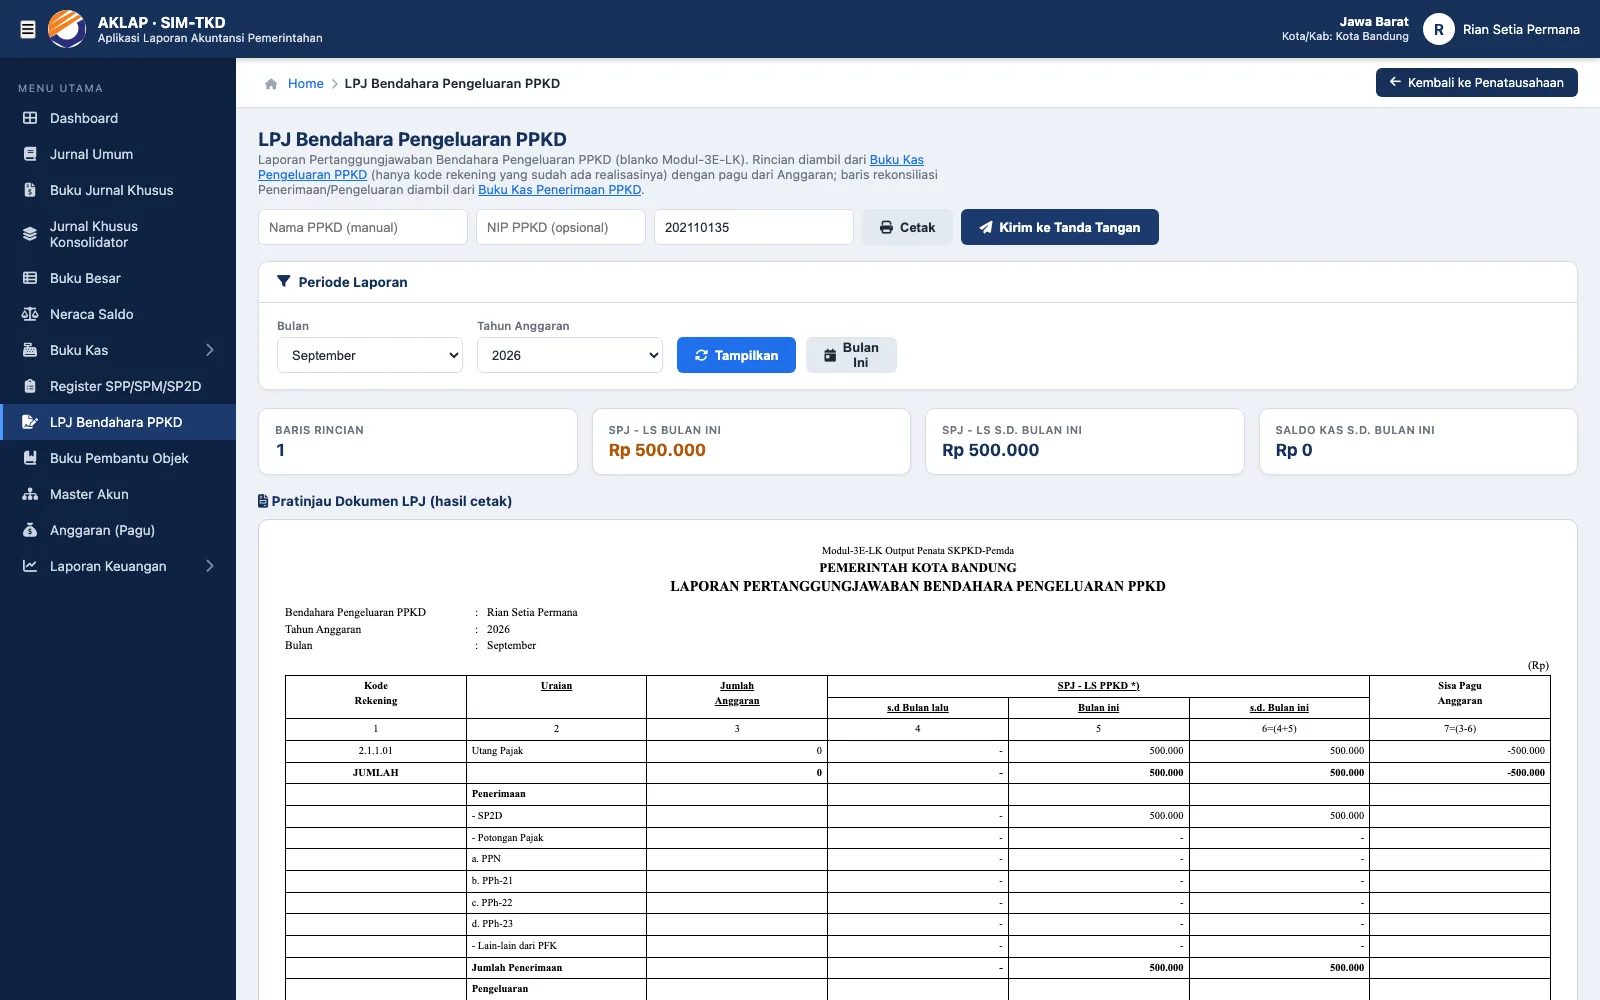Expand the Laporan Keuangan submenu chevron
The width and height of the screenshot is (1600, 1000).
tap(210, 566)
